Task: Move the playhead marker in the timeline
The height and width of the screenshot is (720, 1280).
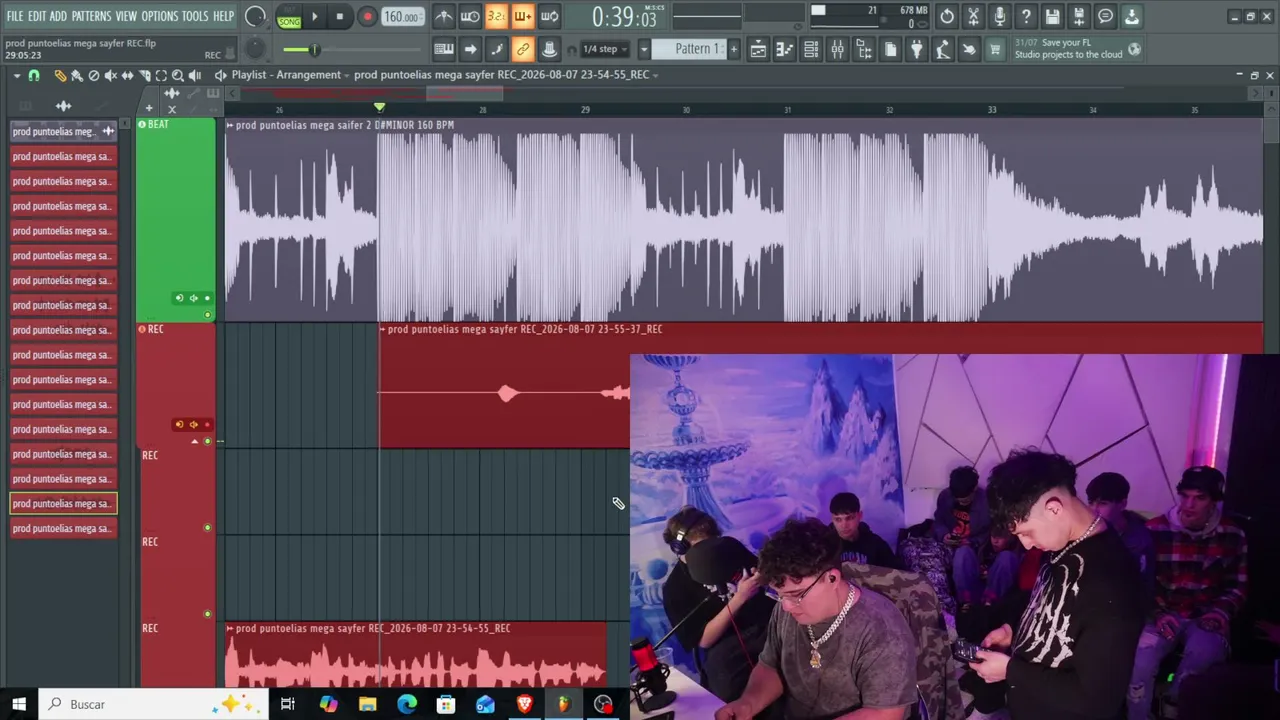Action: pyautogui.click(x=379, y=106)
